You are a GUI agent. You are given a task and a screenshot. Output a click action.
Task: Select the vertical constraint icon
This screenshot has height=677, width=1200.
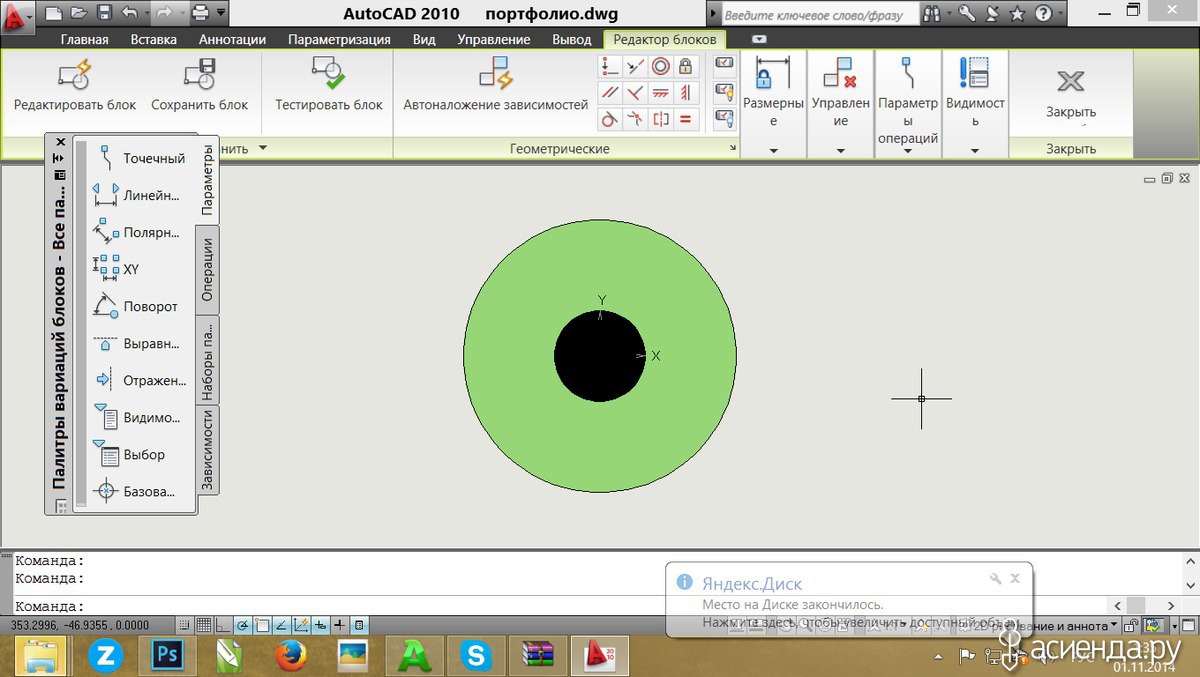tap(686, 93)
